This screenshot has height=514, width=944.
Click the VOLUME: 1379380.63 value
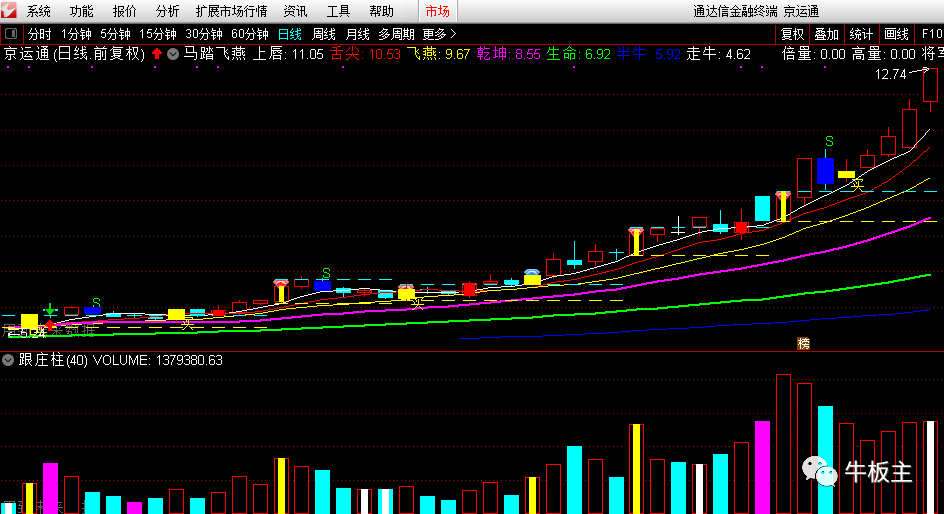click(158, 360)
